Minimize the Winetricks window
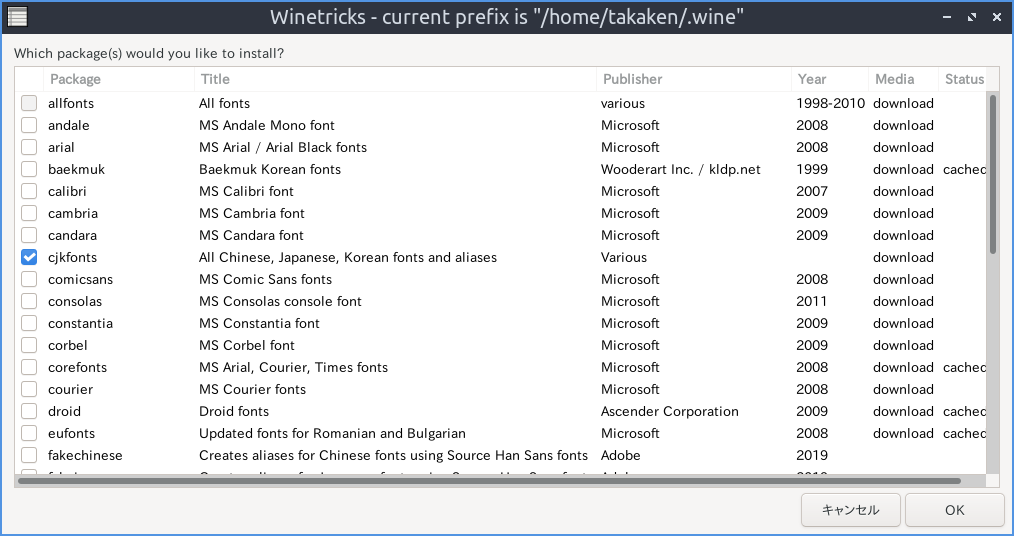 [947, 17]
